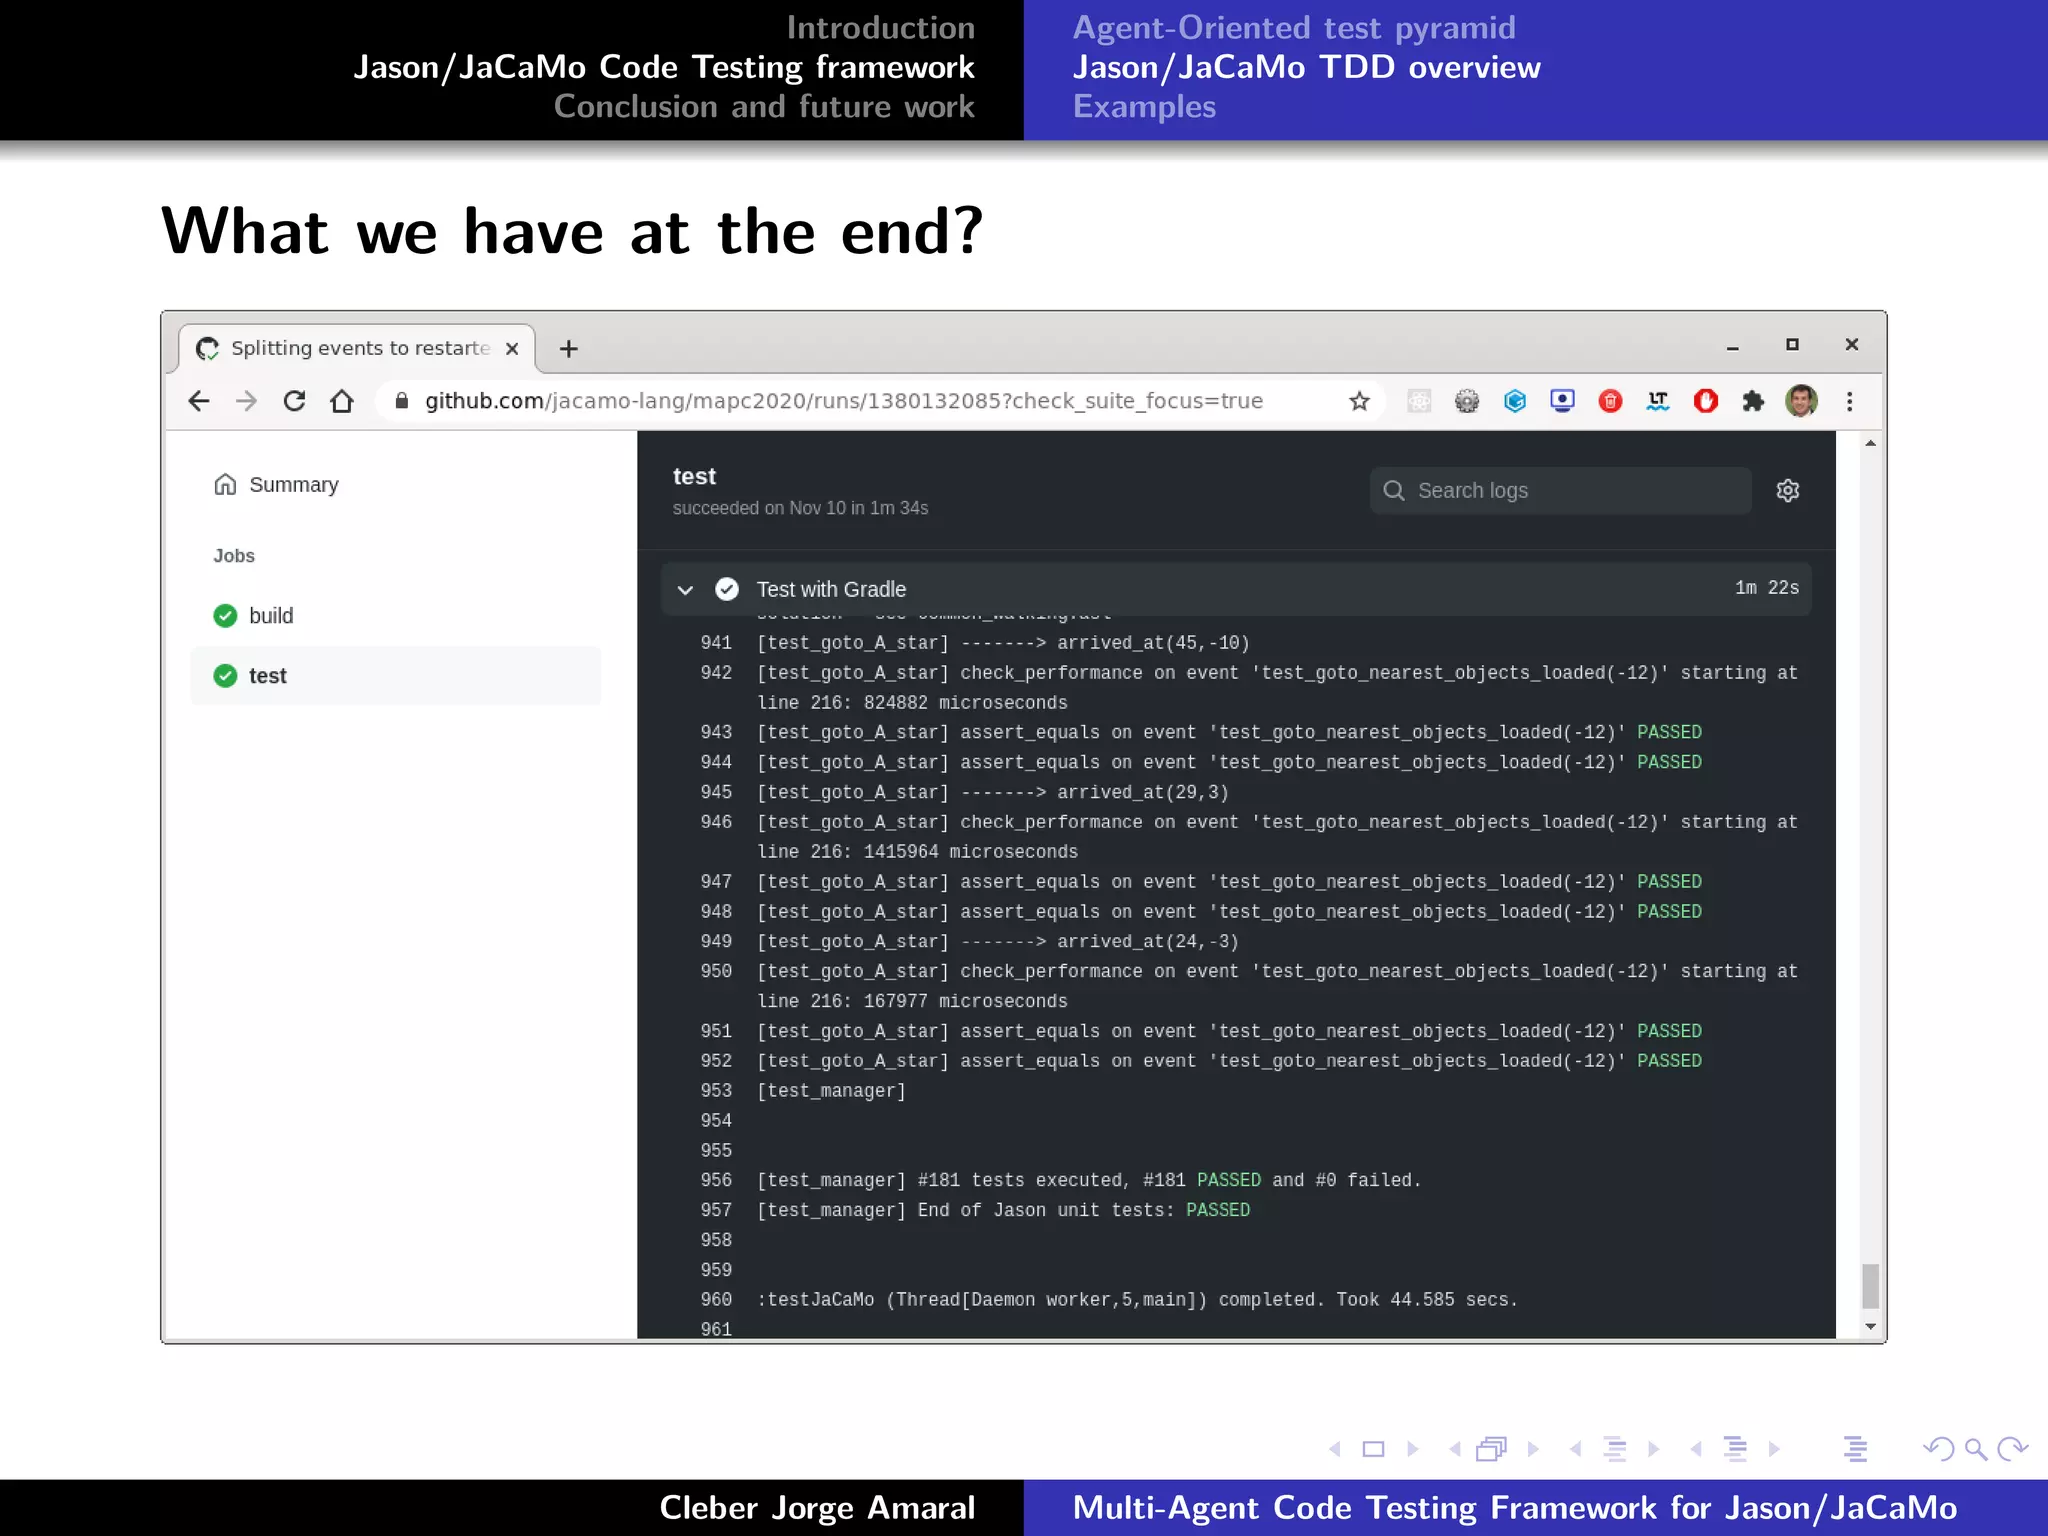Reload the GitHub page

click(294, 401)
